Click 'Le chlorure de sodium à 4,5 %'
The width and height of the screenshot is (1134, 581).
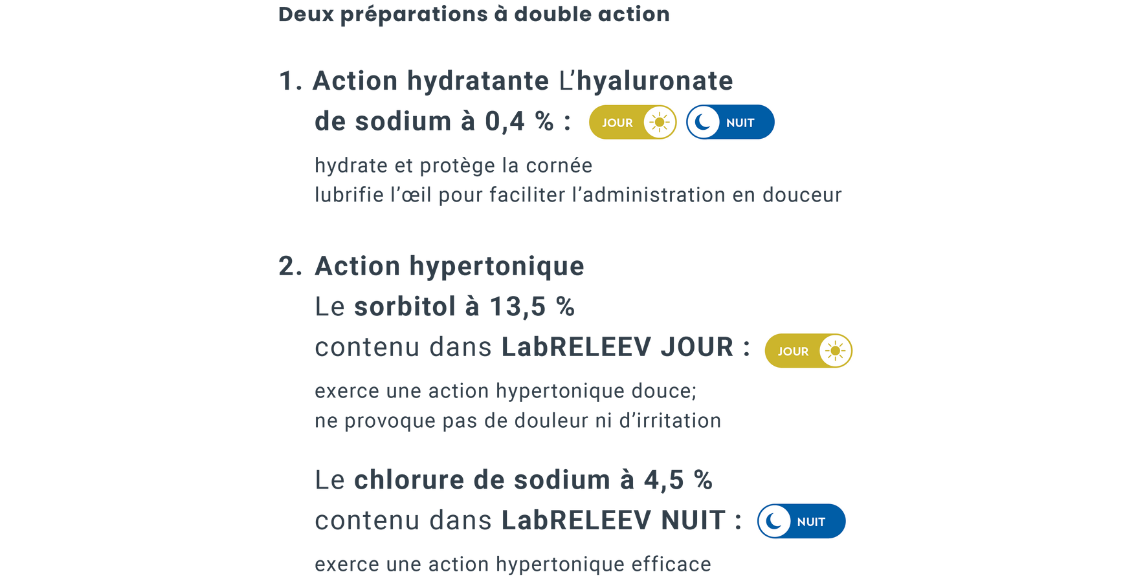tap(513, 480)
